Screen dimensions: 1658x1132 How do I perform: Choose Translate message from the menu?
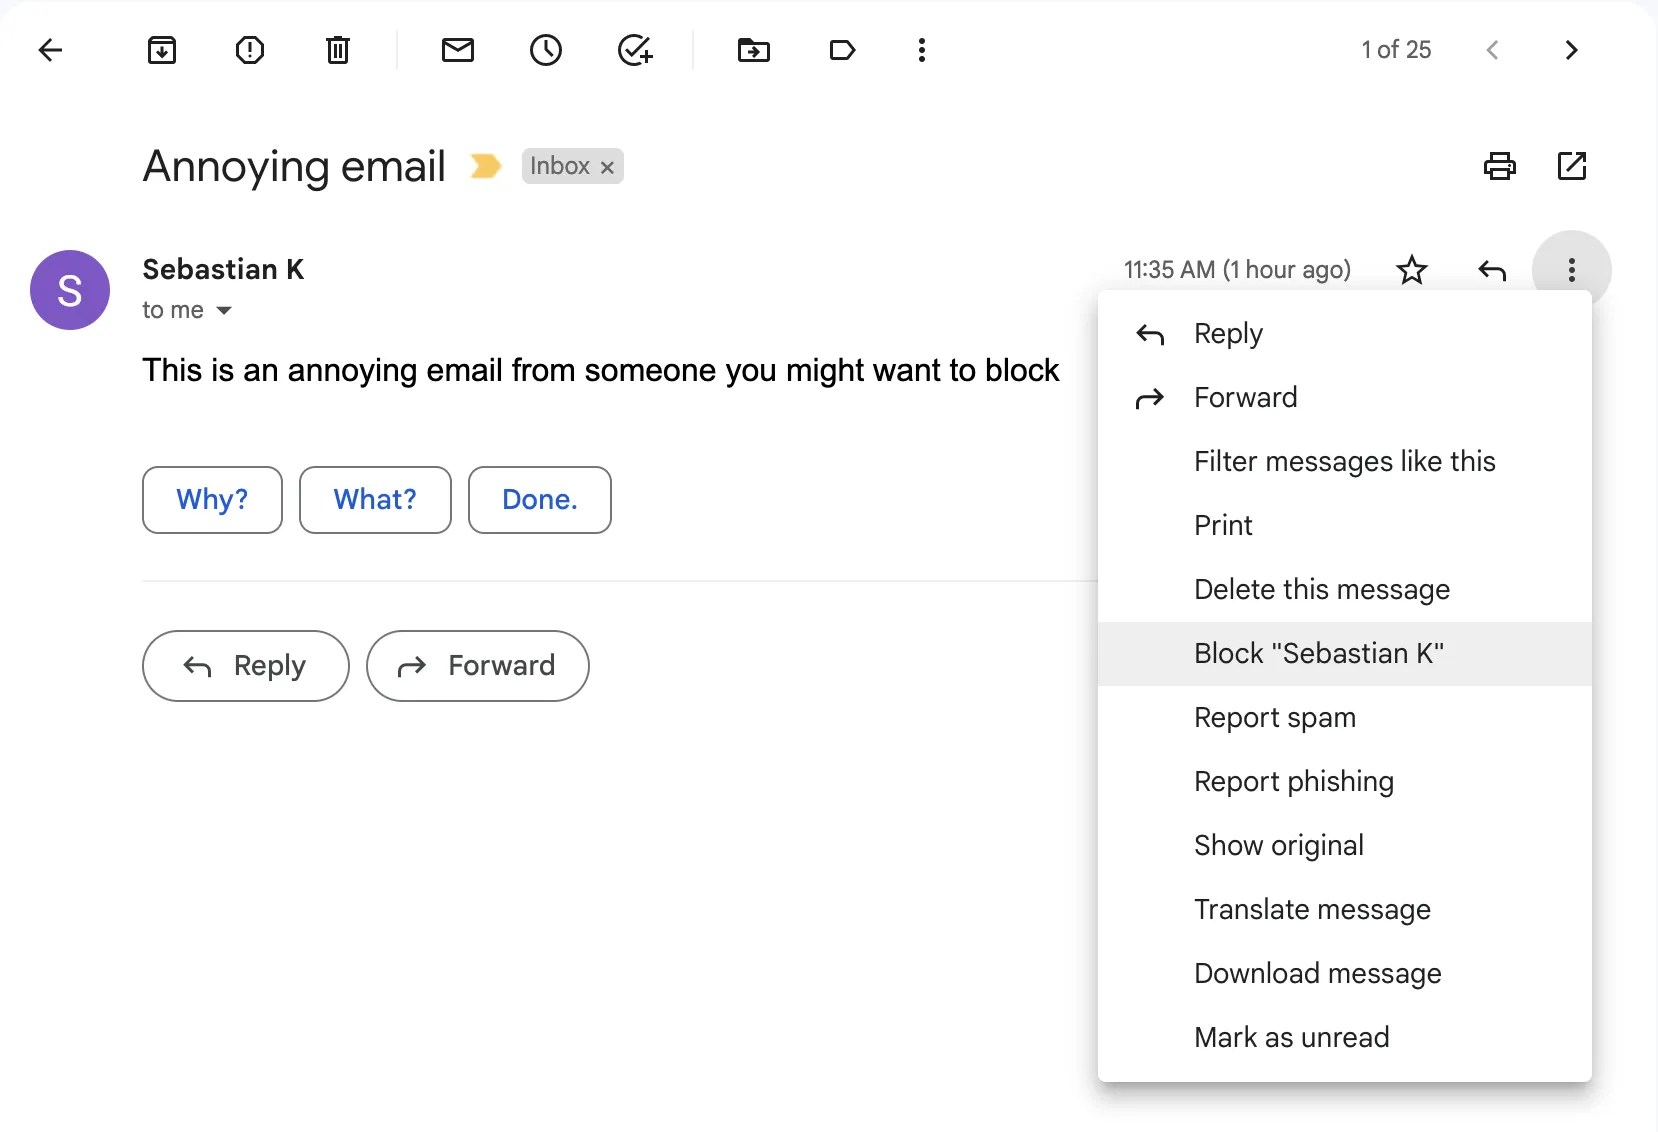pyautogui.click(x=1311, y=909)
